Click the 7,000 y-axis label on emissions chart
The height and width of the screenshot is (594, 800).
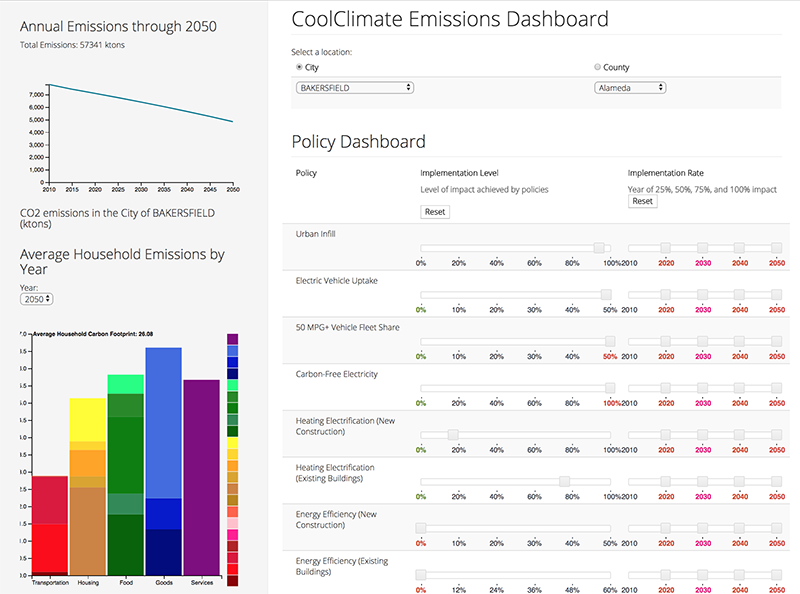[x=36, y=95]
